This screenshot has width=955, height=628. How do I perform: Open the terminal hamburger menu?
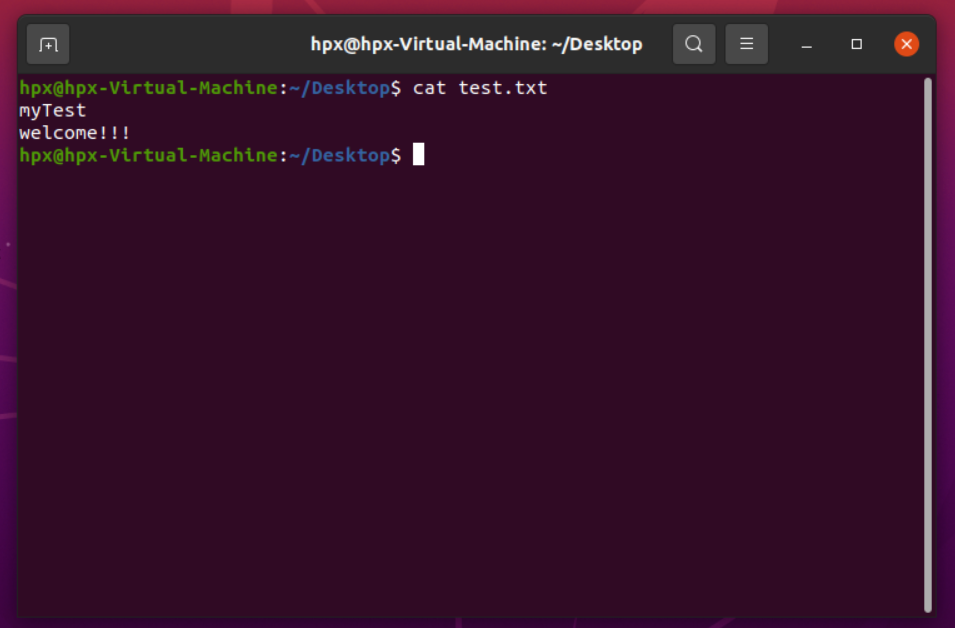pyautogui.click(x=746, y=44)
